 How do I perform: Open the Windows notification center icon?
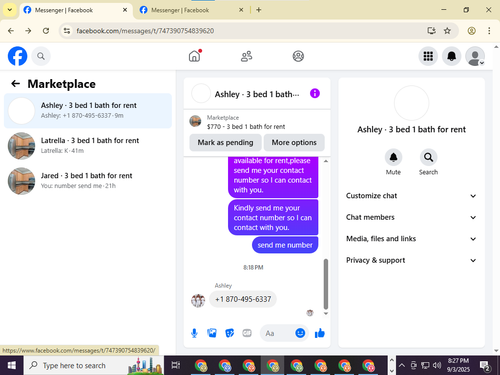click(485, 366)
